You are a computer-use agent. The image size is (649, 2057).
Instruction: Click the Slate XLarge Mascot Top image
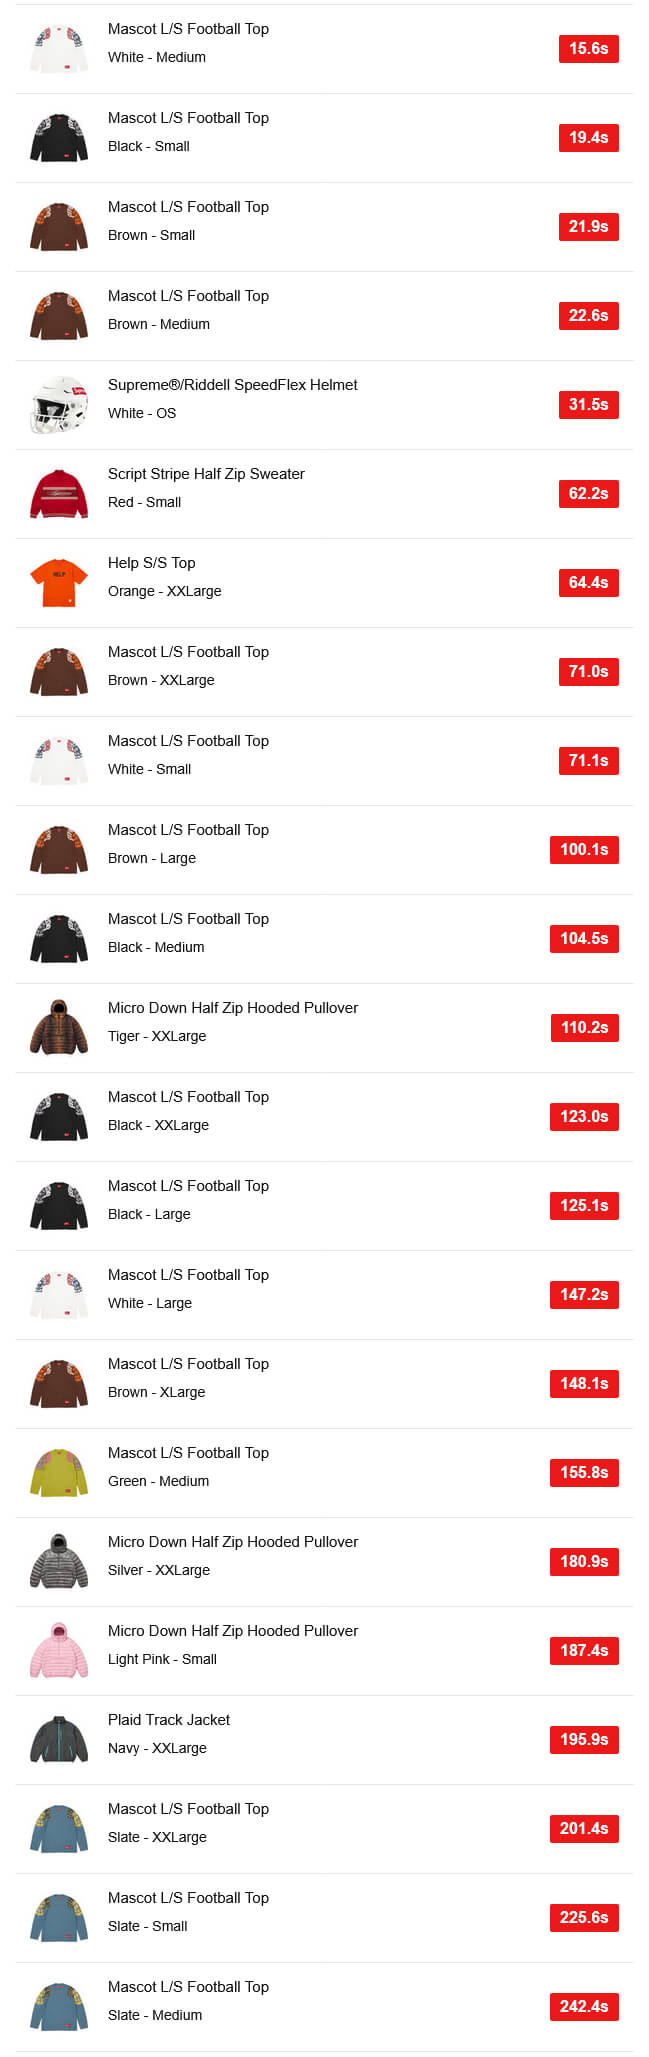tap(59, 1829)
